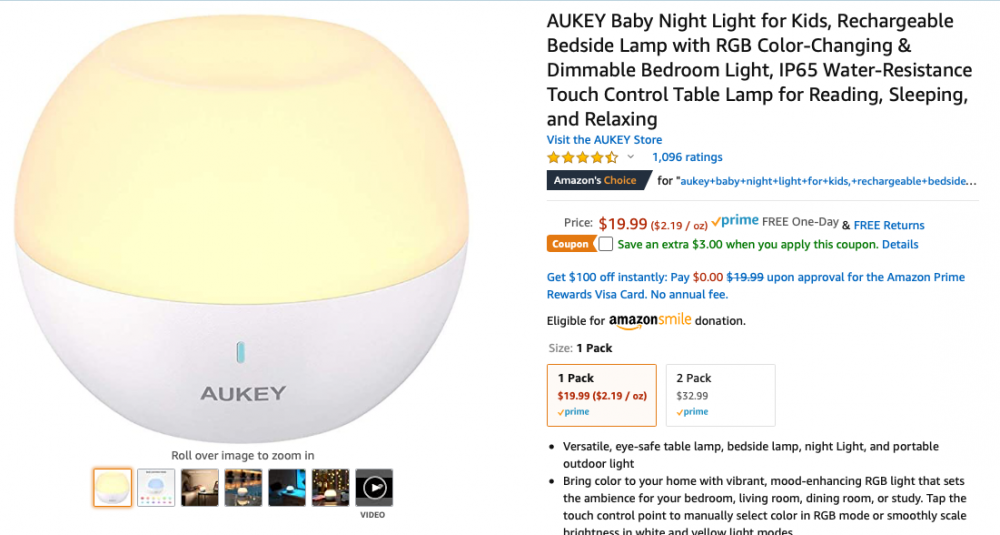The image size is (1000, 535).
Task: Choose the 2 Pack size option
Action: pyautogui.click(x=720, y=394)
